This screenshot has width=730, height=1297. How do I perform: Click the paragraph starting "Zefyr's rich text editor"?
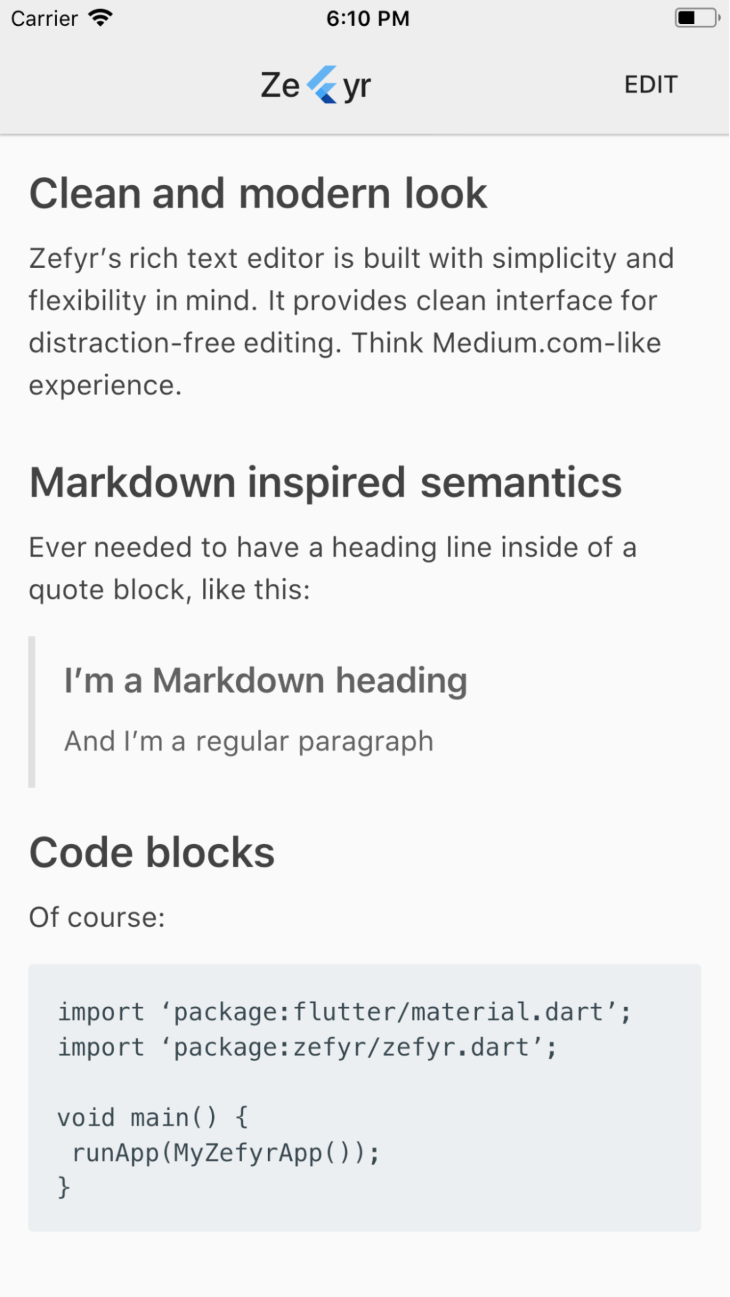click(351, 300)
